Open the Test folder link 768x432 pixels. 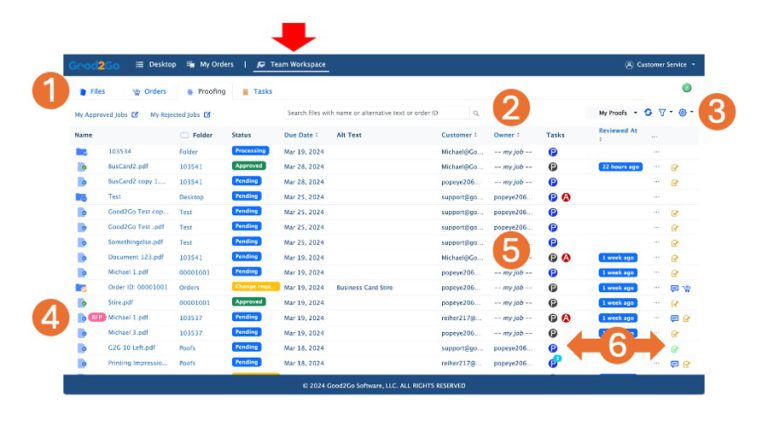click(114, 196)
